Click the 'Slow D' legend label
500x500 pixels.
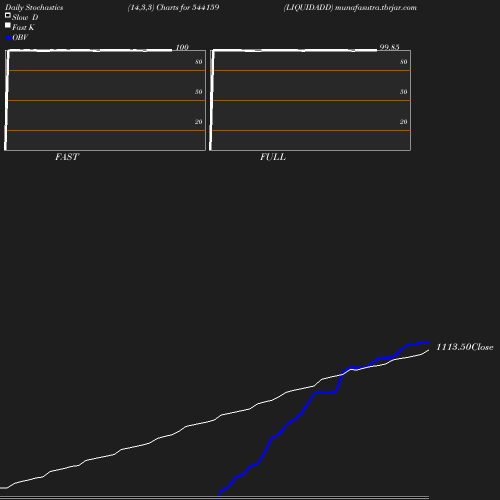point(25,17)
